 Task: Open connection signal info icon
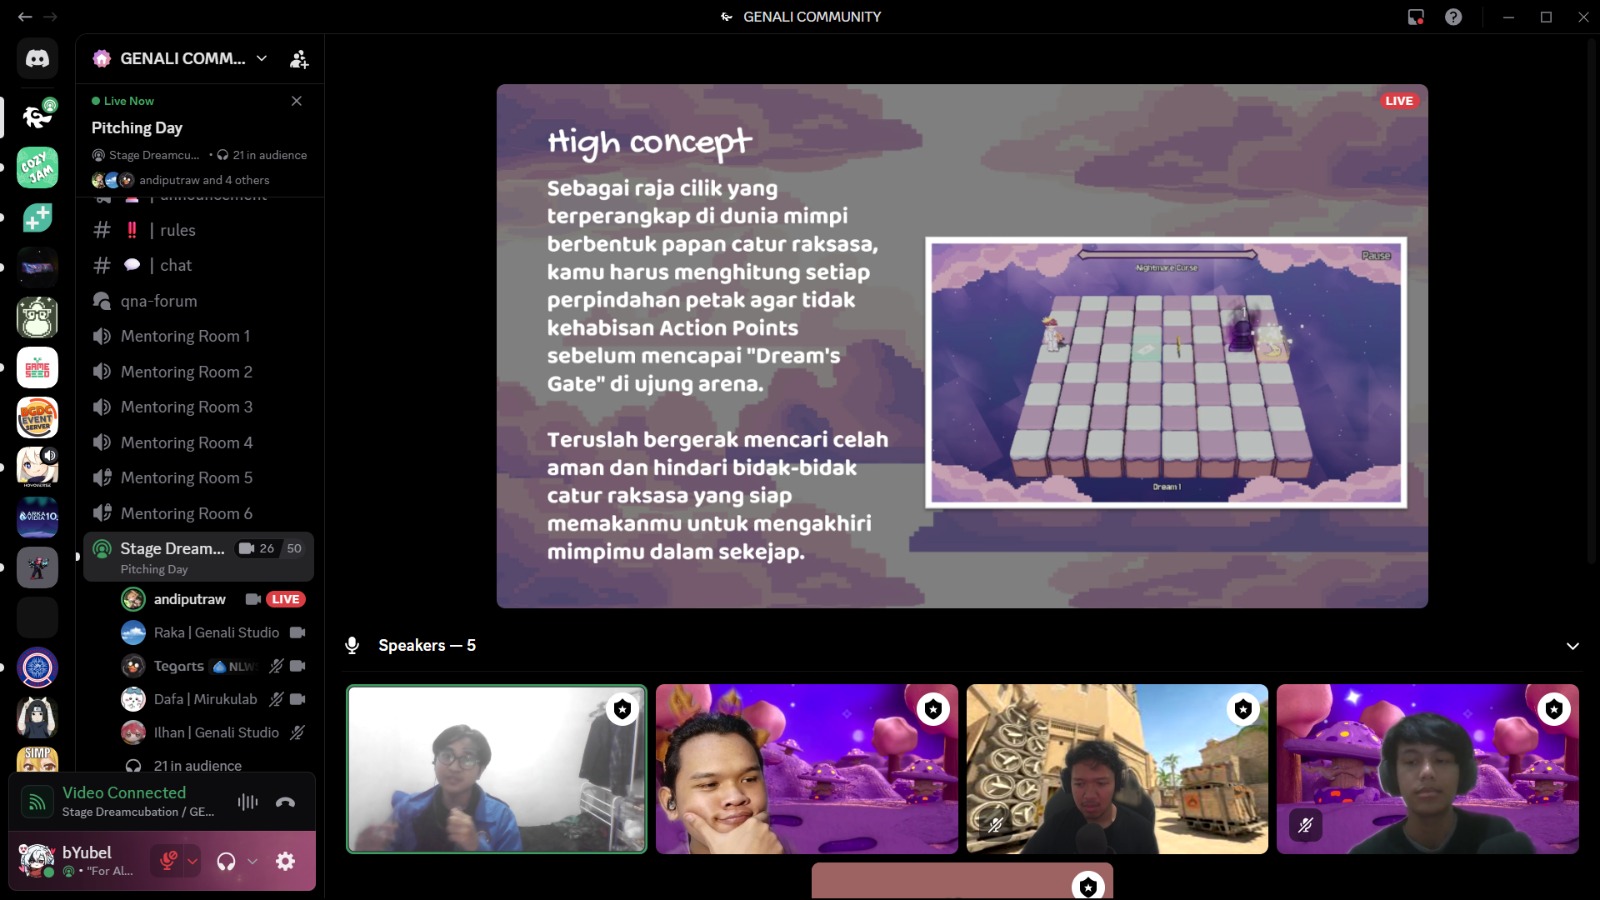tap(37, 802)
